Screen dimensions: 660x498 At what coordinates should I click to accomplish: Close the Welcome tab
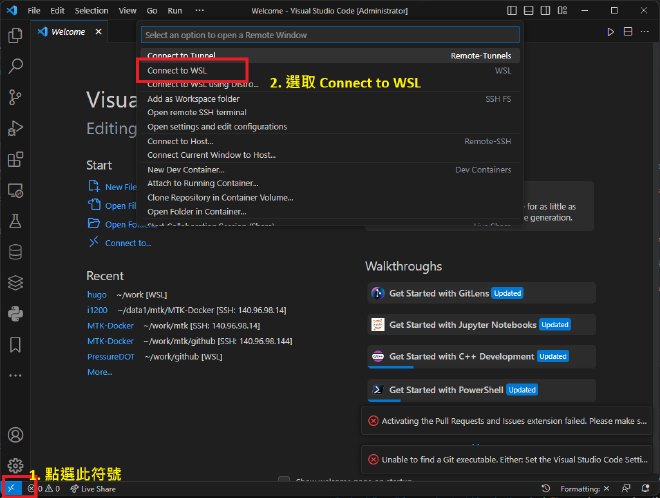click(98, 32)
